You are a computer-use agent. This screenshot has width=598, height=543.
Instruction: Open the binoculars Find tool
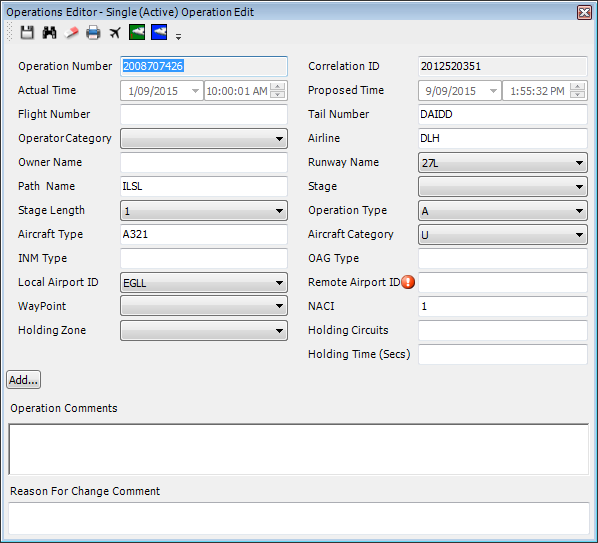point(49,33)
